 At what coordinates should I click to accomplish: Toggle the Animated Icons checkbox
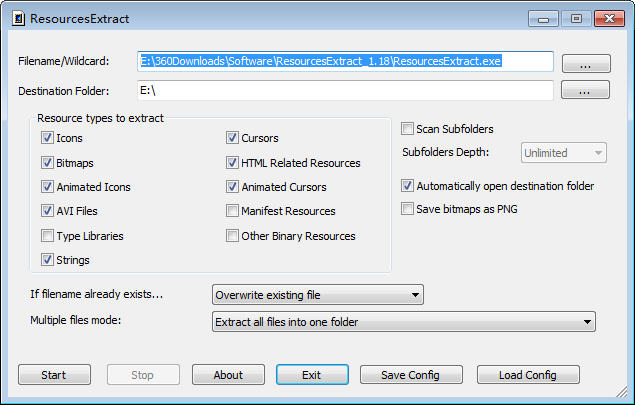pos(47,186)
